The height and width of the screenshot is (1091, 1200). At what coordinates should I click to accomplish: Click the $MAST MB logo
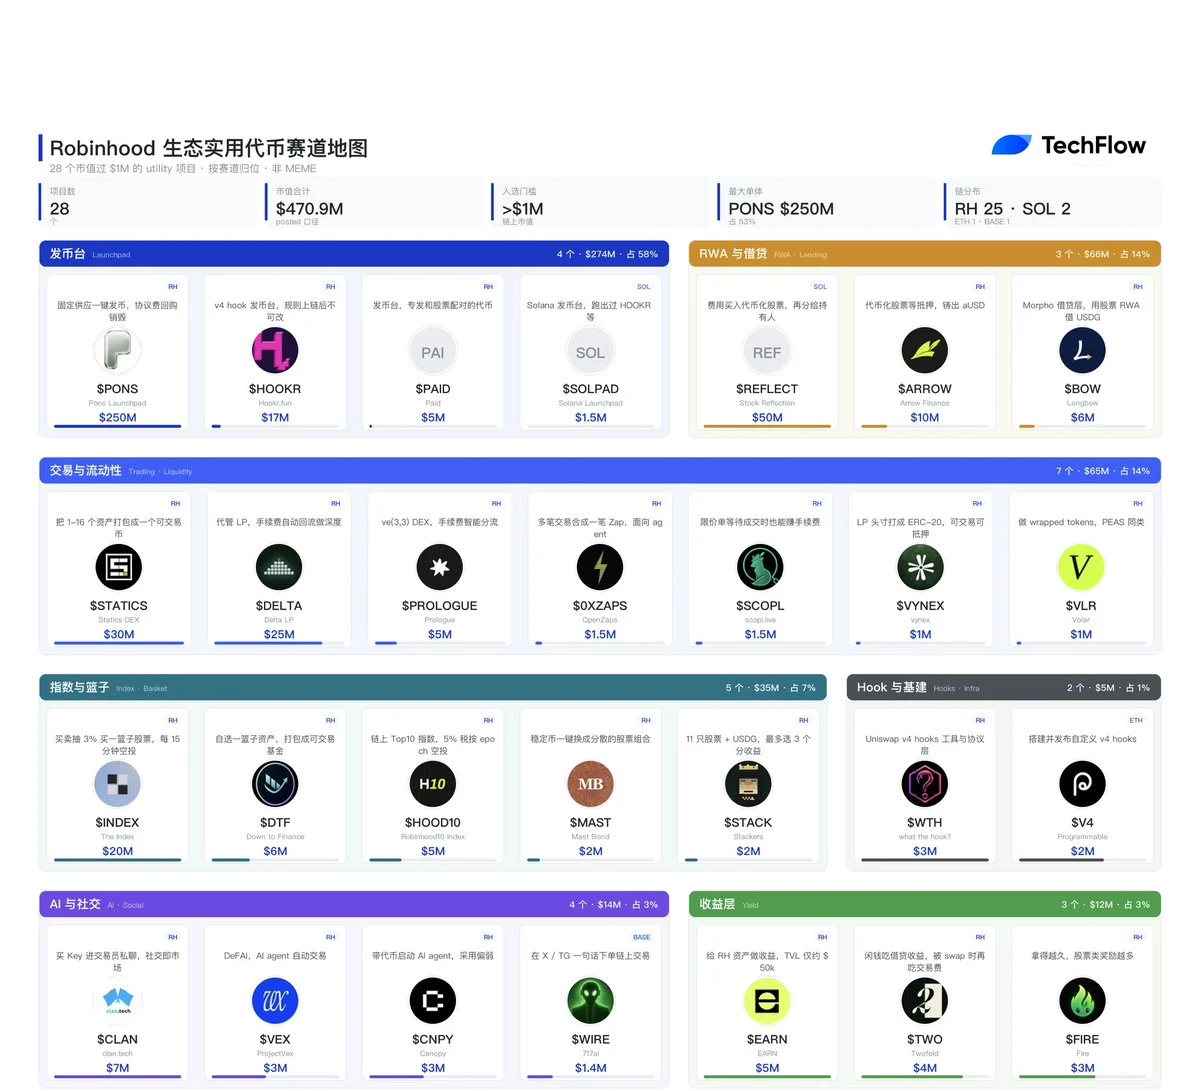click(590, 785)
